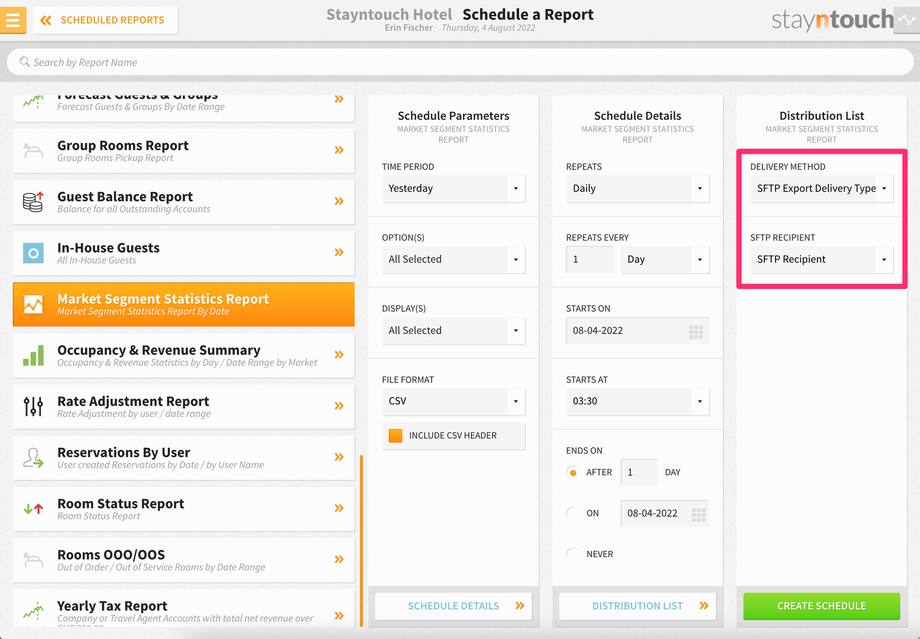Select the Ends On date radio
Viewport: 920px width, 639px height.
(573, 513)
